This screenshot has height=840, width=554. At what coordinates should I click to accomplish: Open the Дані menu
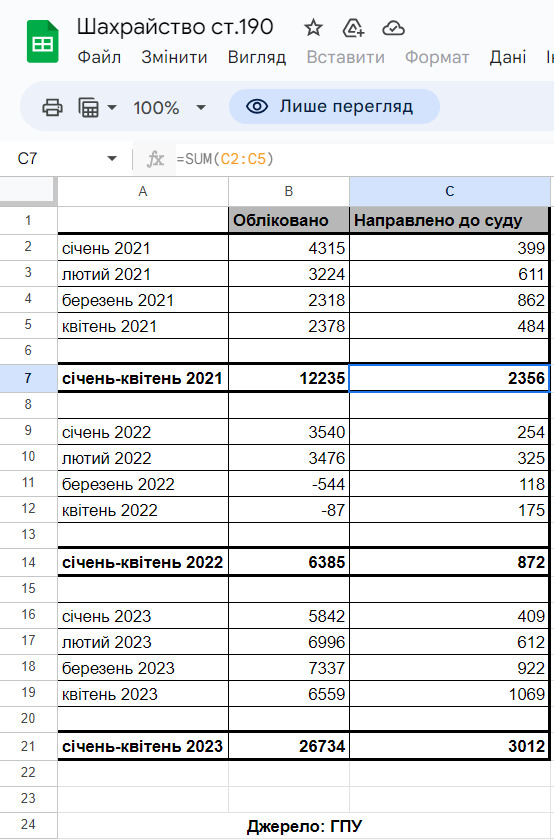(x=508, y=57)
